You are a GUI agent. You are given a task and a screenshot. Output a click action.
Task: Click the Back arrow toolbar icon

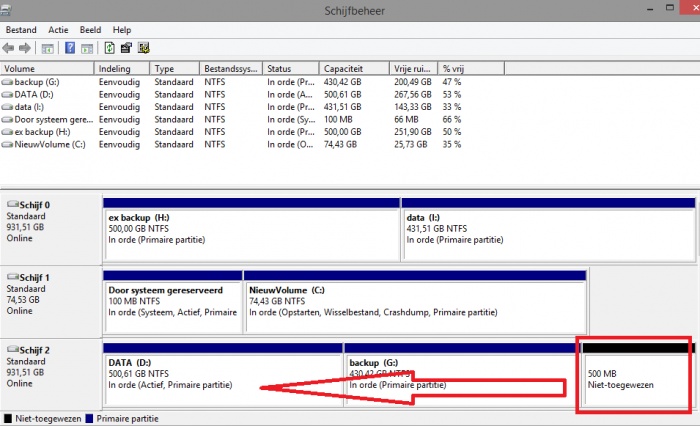click(x=8, y=48)
